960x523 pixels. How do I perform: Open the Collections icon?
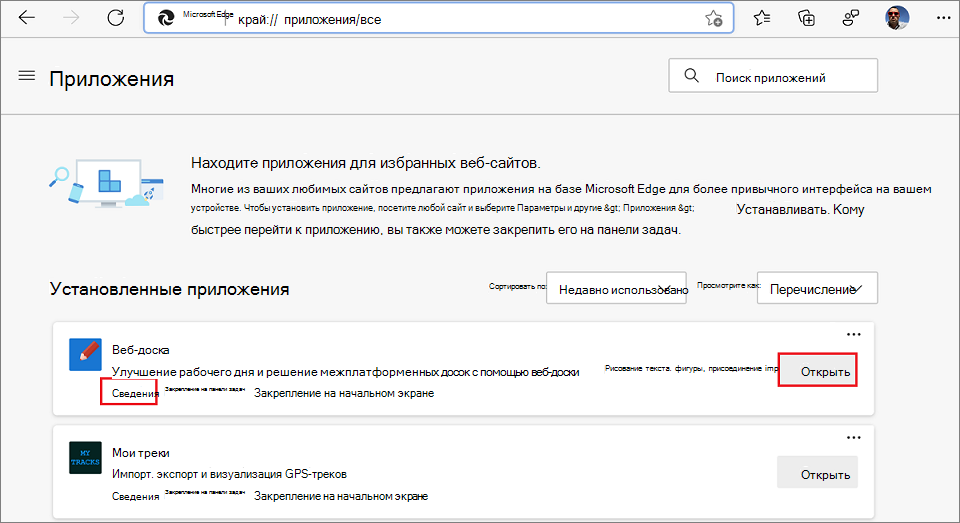(x=806, y=18)
